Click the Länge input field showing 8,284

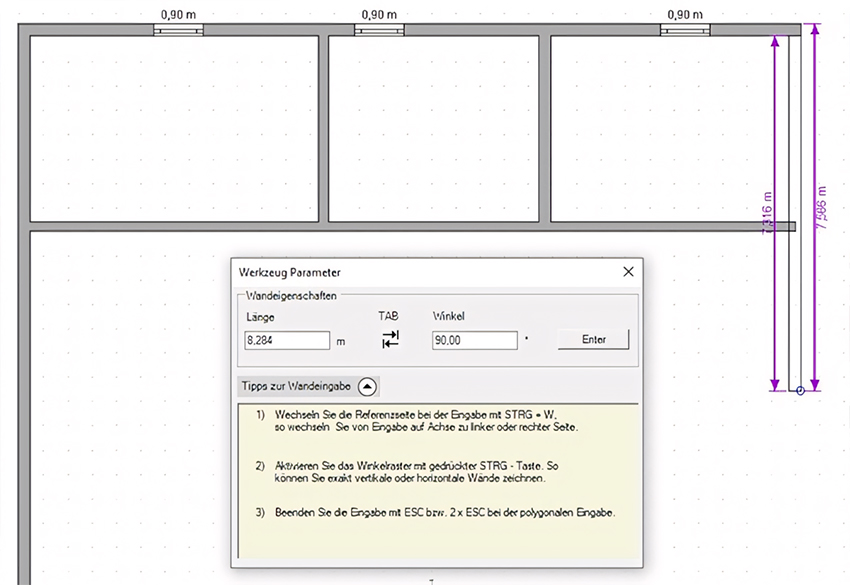pyautogui.click(x=287, y=340)
